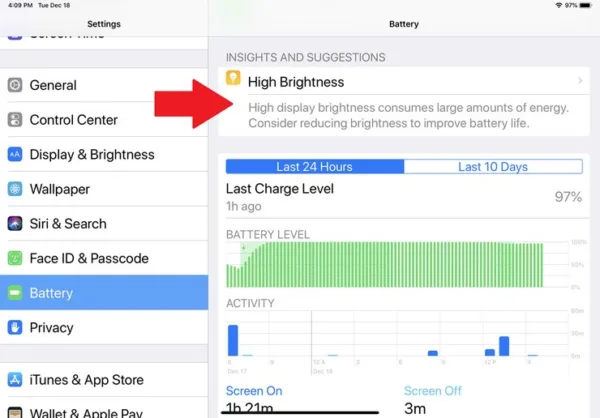Select Battery in the settings sidebar

pyautogui.click(x=104, y=293)
